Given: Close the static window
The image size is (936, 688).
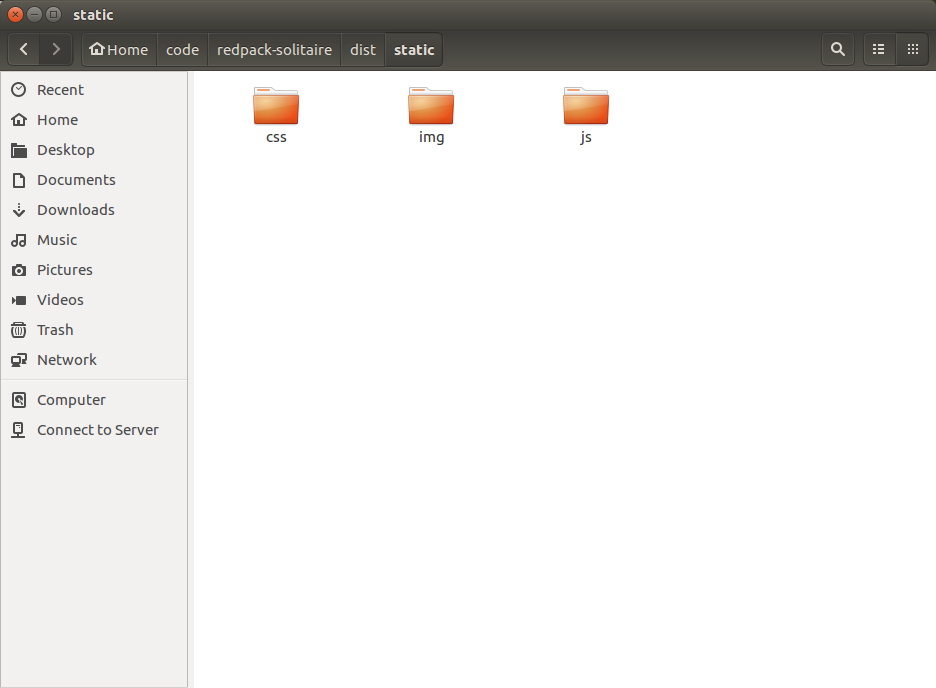Looking at the screenshot, I should (16, 14).
